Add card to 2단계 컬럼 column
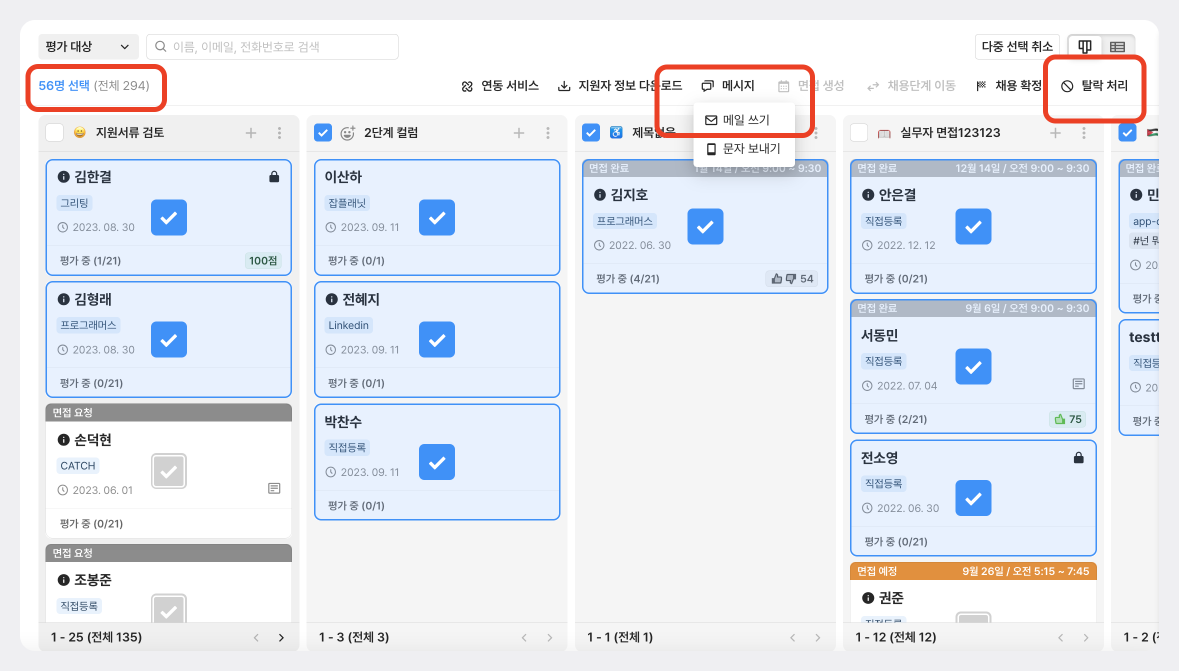Image resolution: width=1179 pixels, height=671 pixels. pos(519,133)
